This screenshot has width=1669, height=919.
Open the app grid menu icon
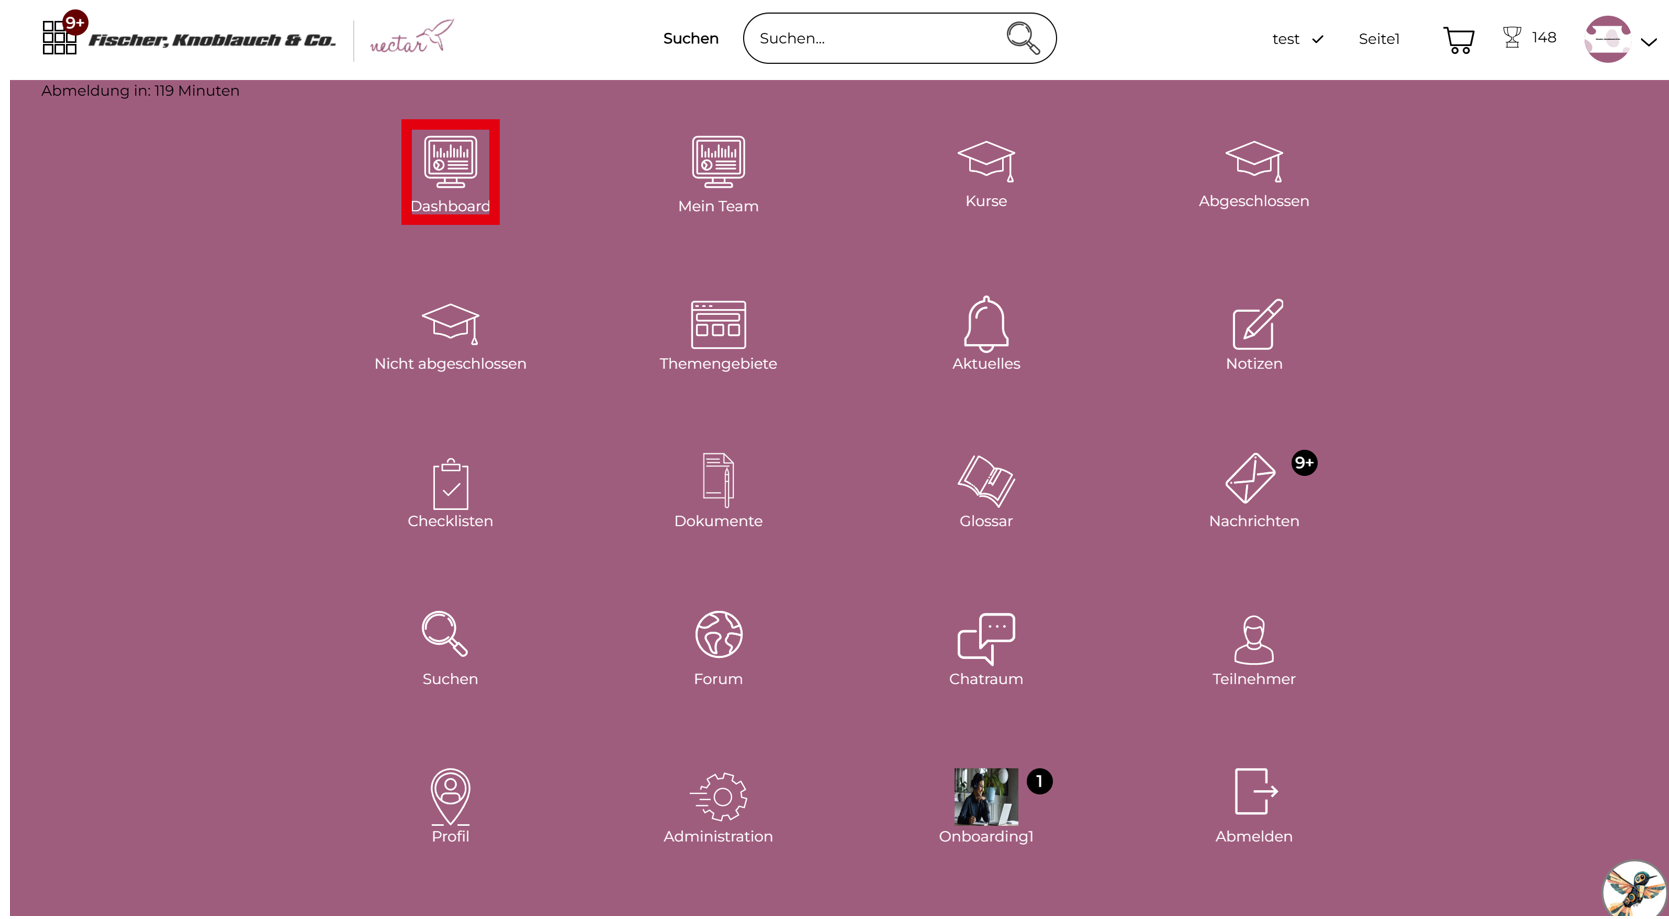coord(59,39)
